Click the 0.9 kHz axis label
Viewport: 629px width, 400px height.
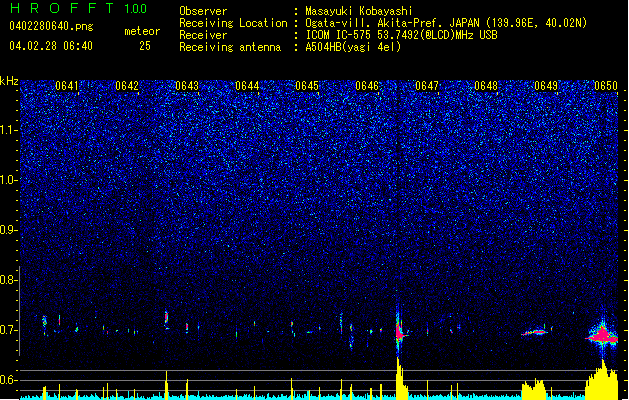click(x=8, y=230)
